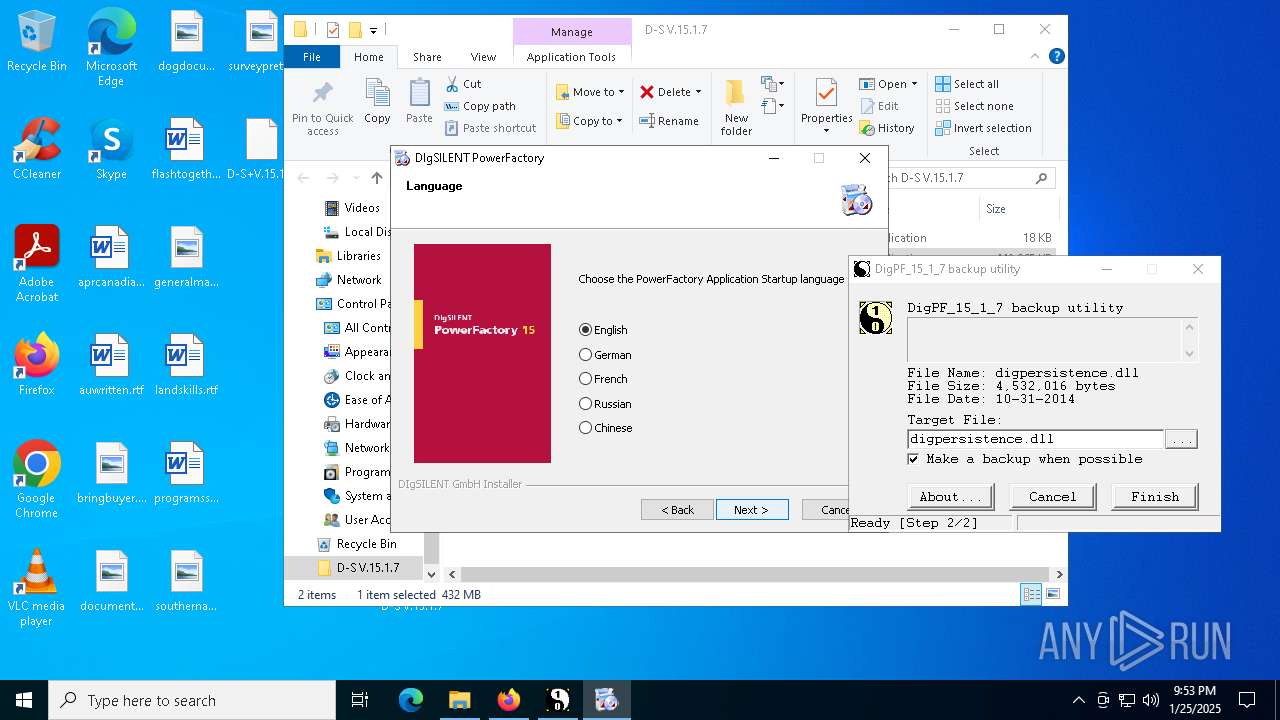This screenshot has height=720, width=1280.
Task: Collapse the ribbon with chevron
Action: (1037, 57)
